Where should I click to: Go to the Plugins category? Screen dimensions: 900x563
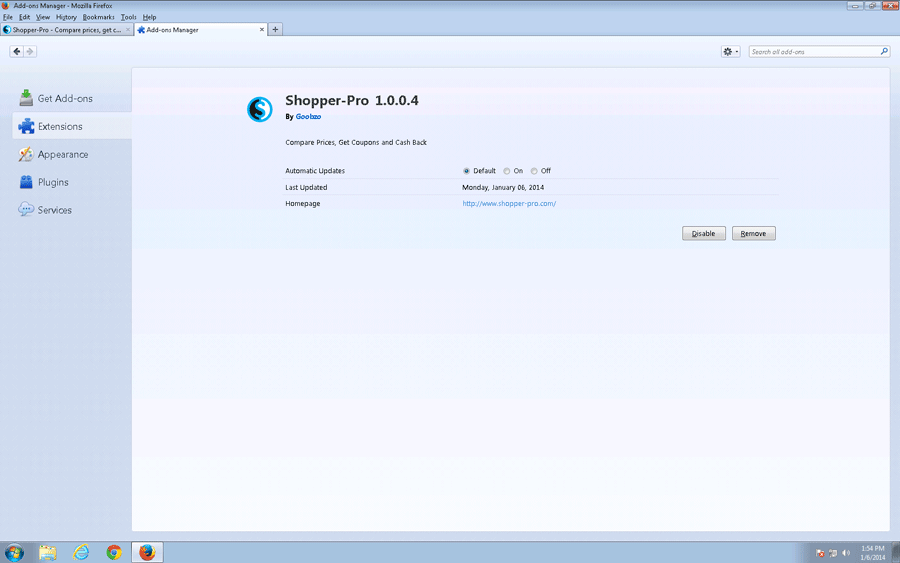(x=53, y=182)
